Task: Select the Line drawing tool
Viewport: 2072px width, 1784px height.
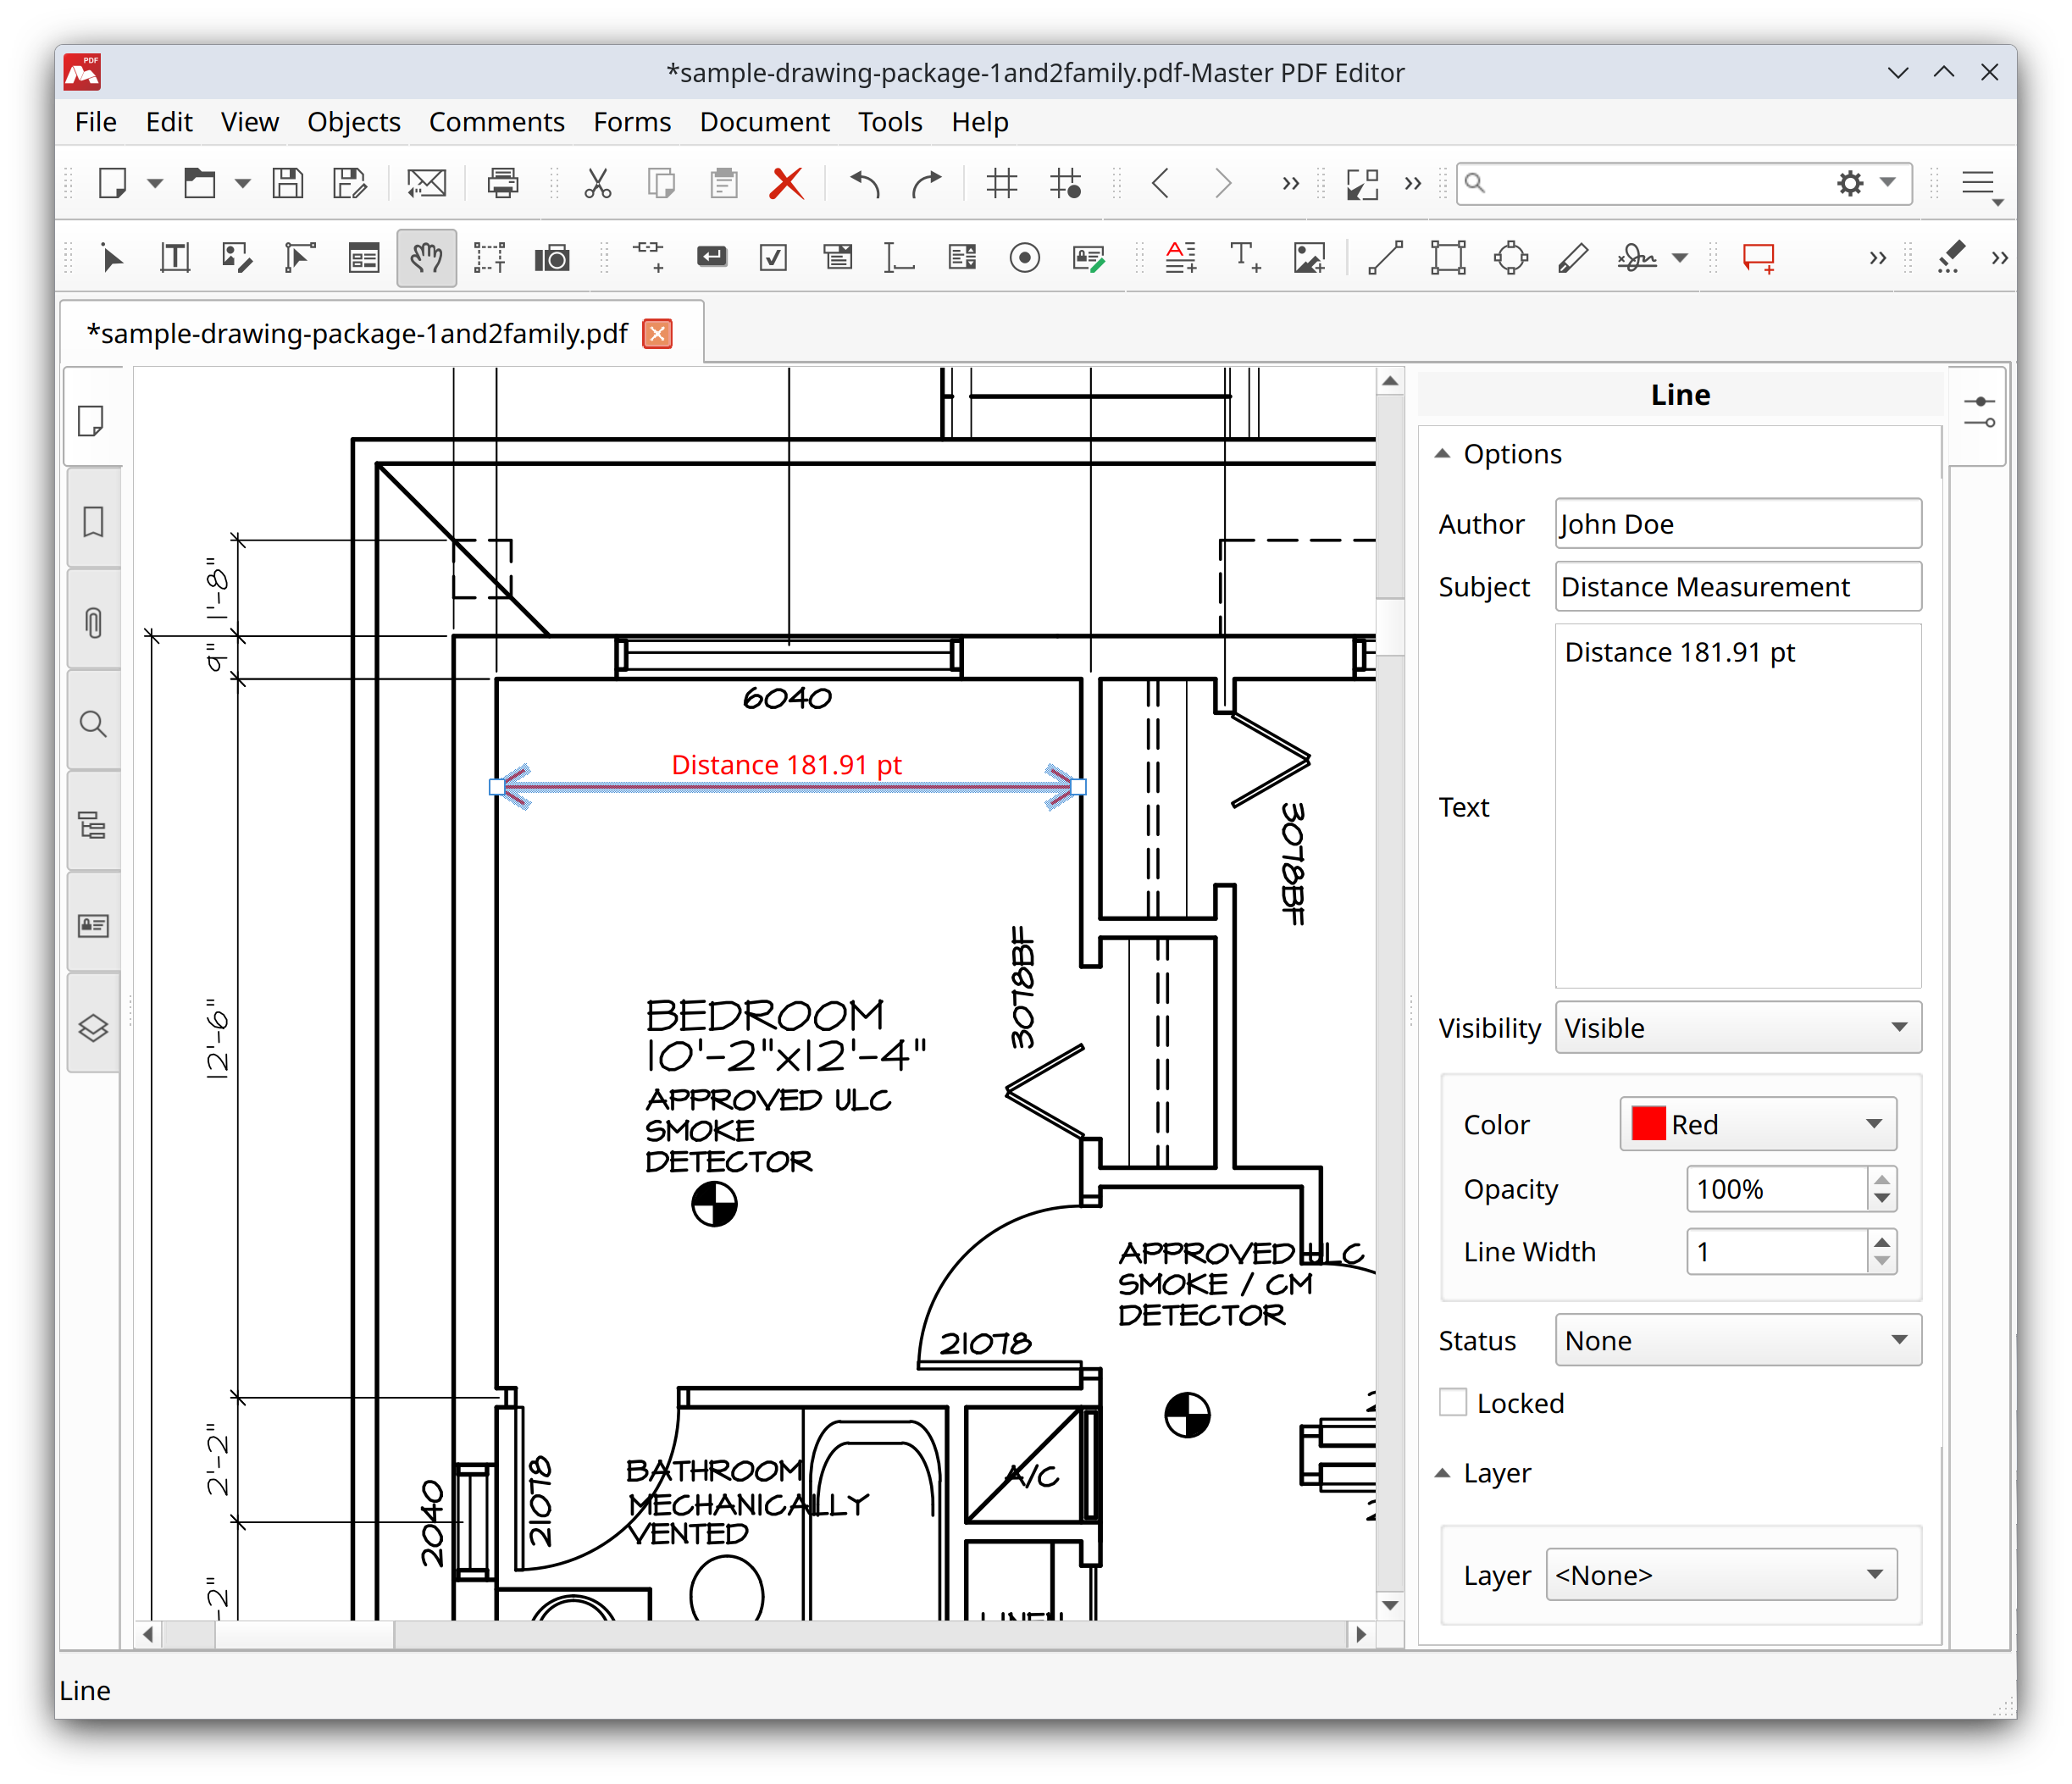Action: tap(1386, 258)
